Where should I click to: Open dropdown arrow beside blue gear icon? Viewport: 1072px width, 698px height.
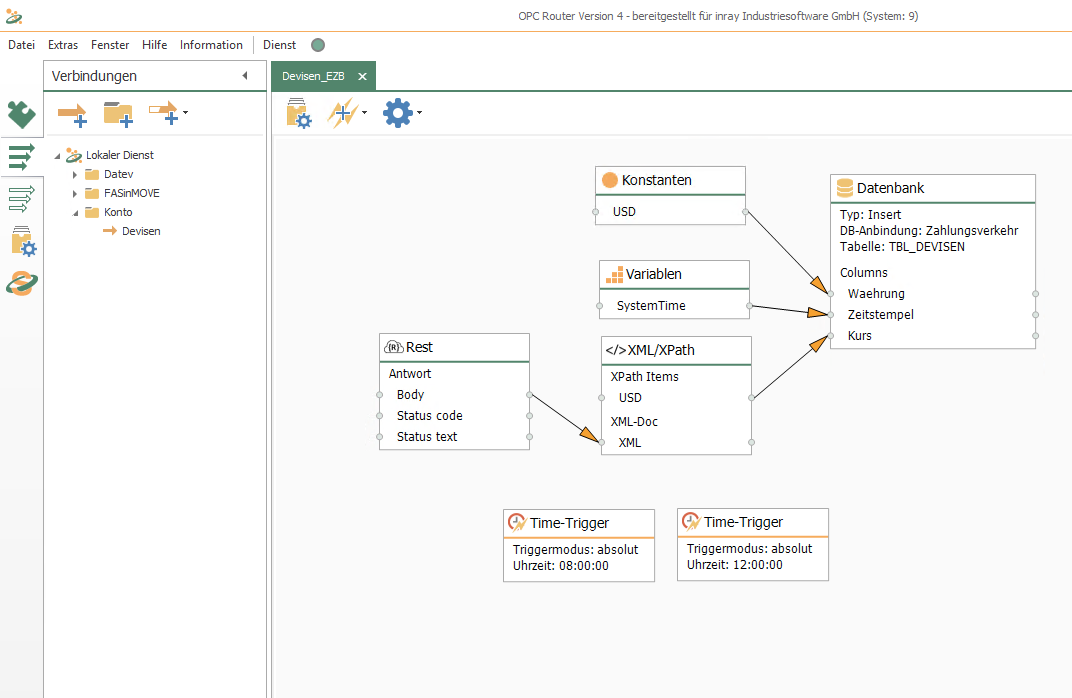click(419, 113)
